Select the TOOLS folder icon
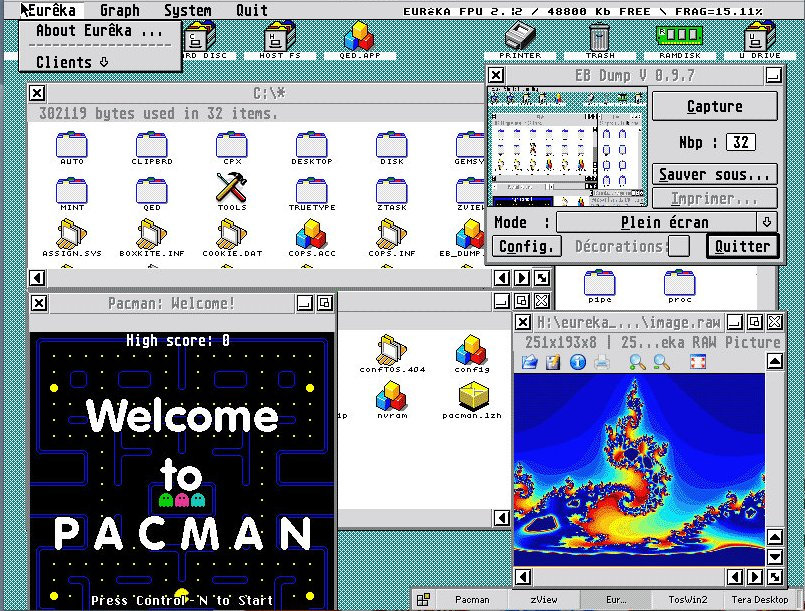 coord(232,192)
